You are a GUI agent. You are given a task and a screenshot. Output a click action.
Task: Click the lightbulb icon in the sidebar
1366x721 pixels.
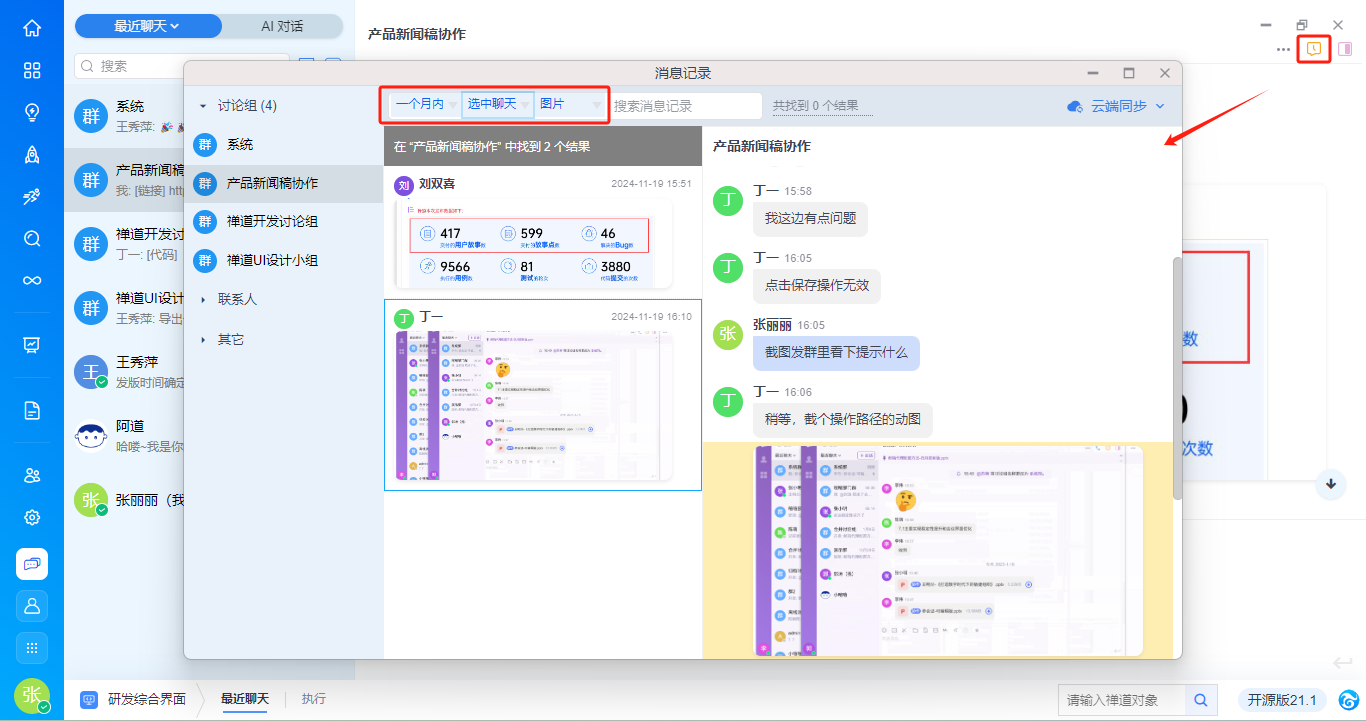point(32,112)
